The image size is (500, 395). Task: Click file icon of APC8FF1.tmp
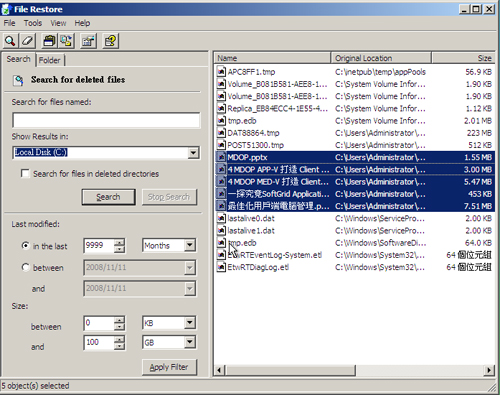point(221,72)
